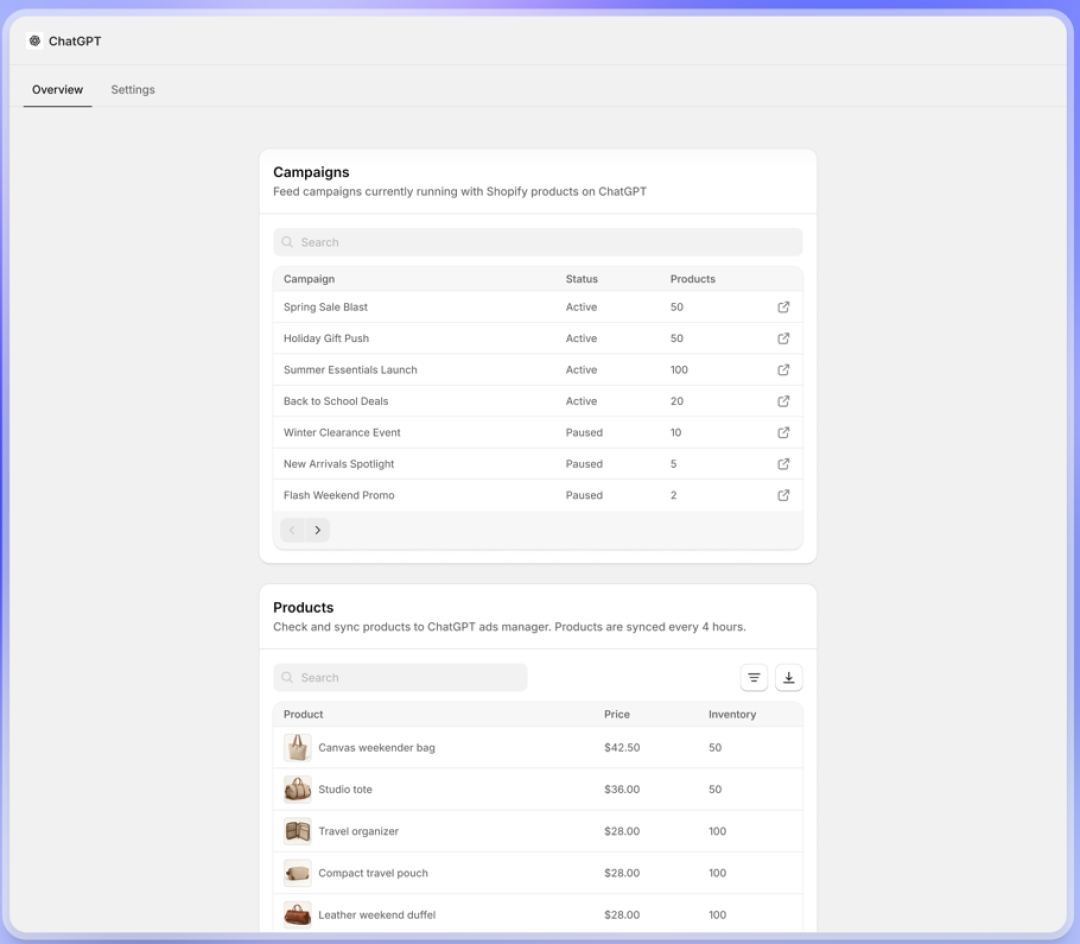The width and height of the screenshot is (1080, 944).
Task: Focus the Products search field
Action: (400, 678)
